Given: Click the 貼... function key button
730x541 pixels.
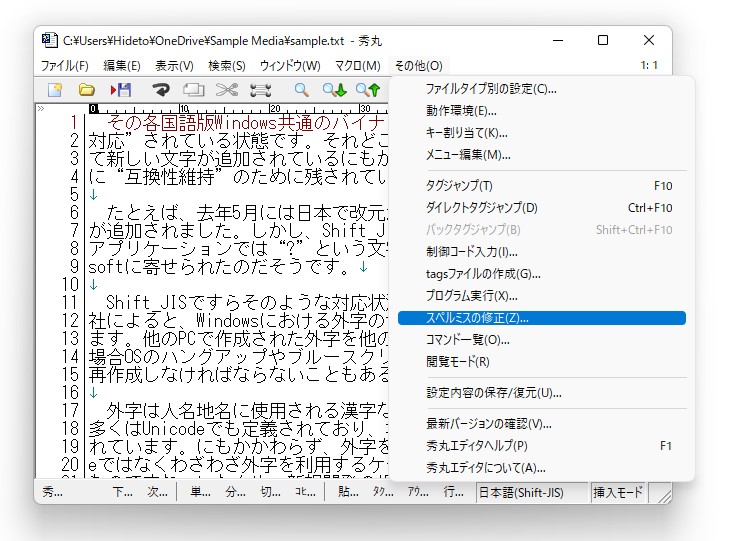Looking at the screenshot, I should pyautogui.click(x=348, y=492).
